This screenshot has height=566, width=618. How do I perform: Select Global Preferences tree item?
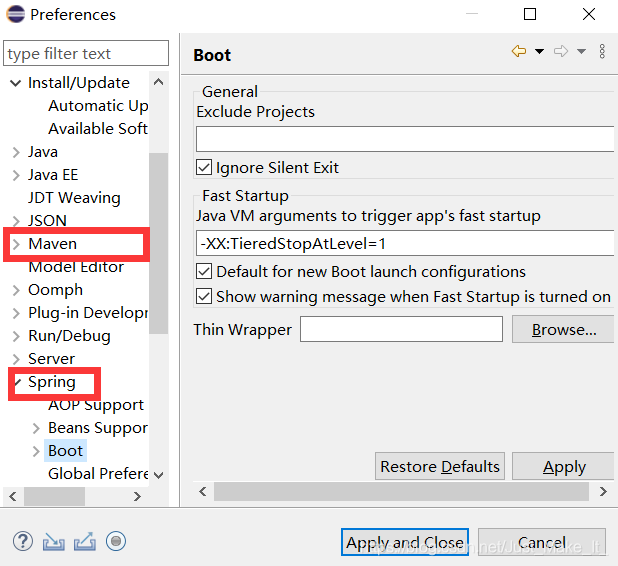98,473
